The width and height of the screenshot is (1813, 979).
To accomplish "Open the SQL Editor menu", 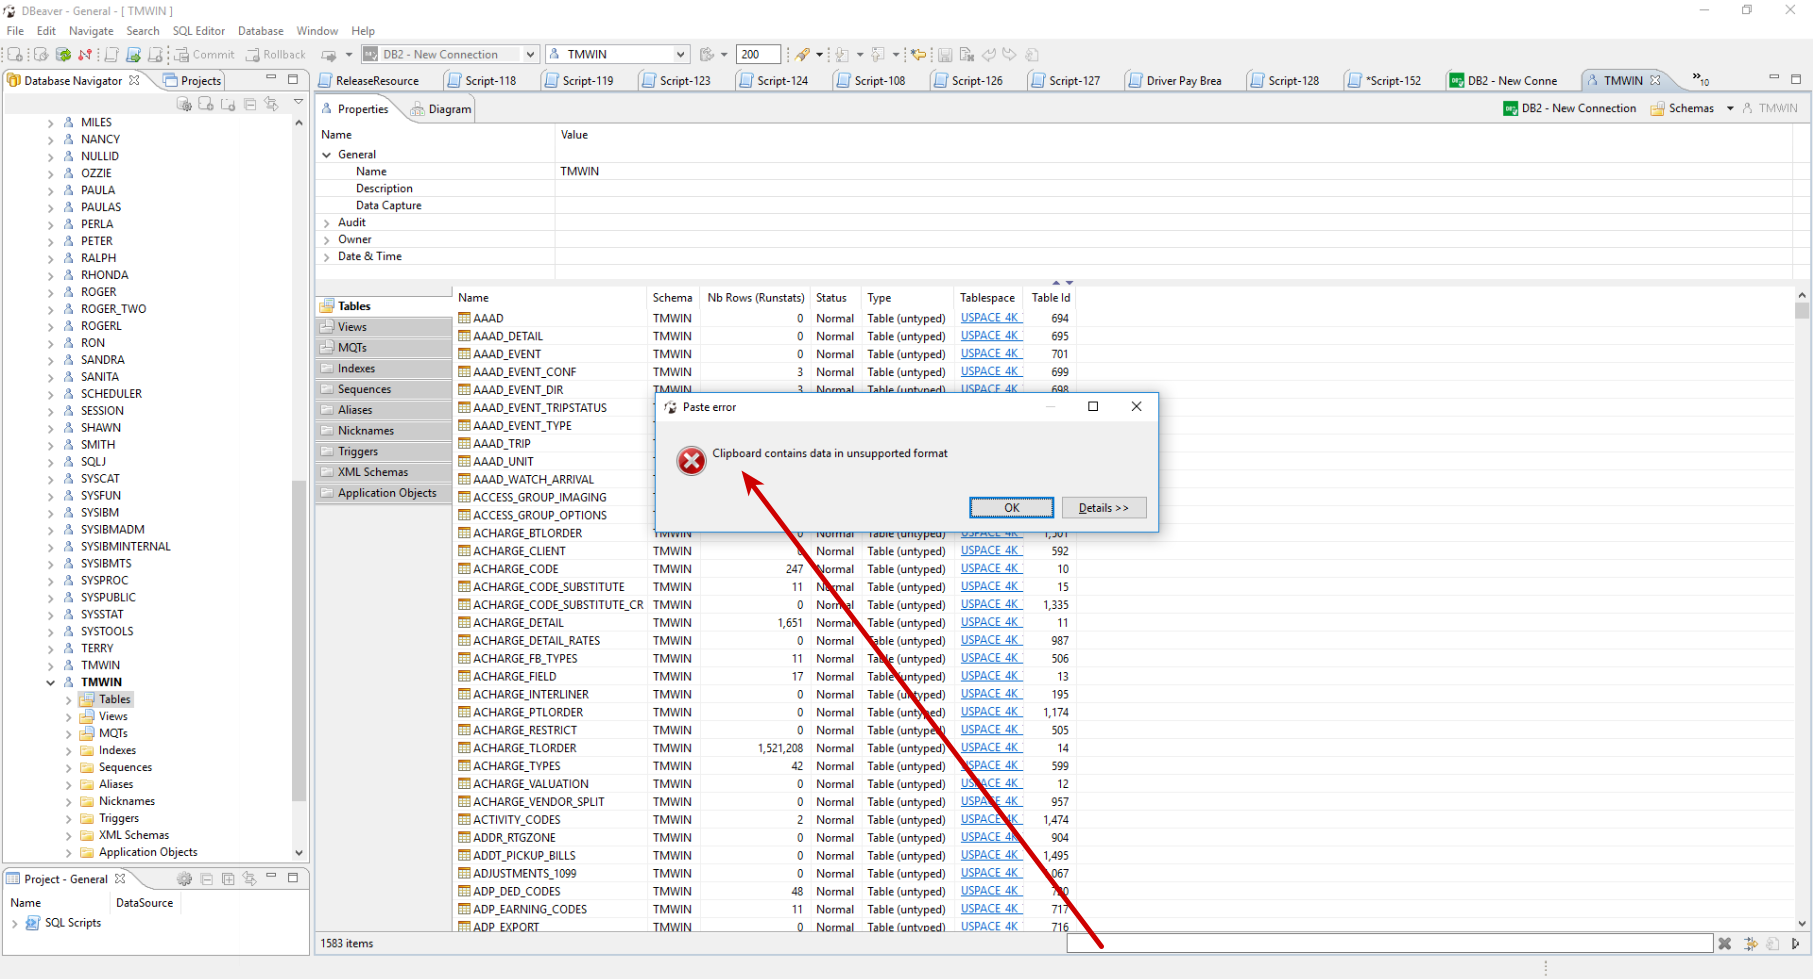I will coord(199,31).
